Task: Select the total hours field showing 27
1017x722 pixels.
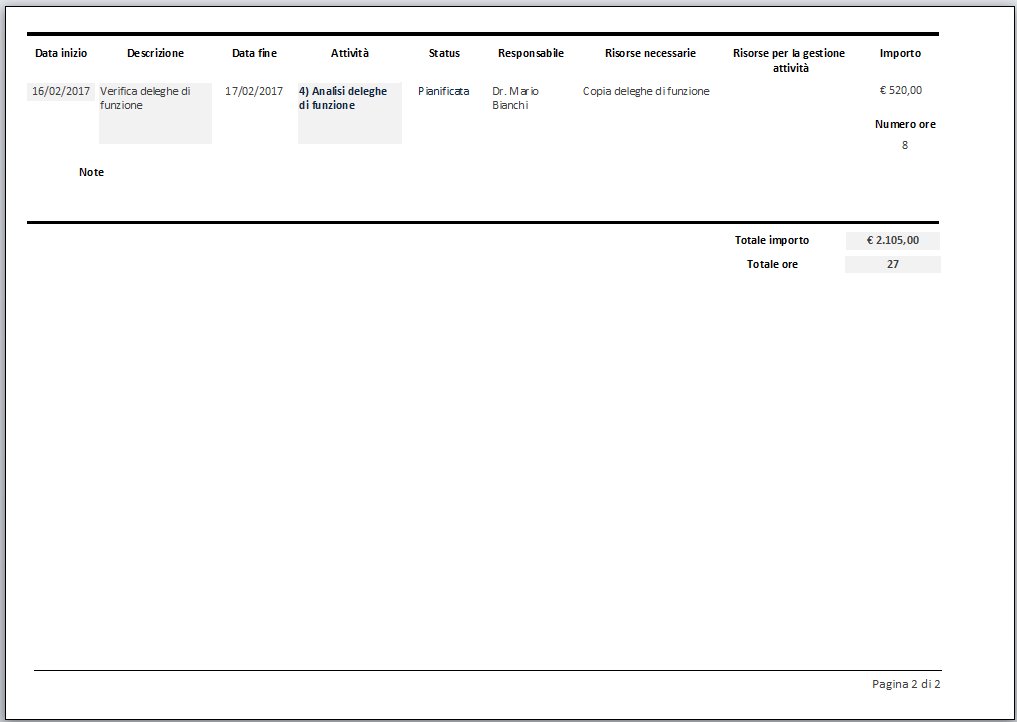Action: tap(892, 265)
